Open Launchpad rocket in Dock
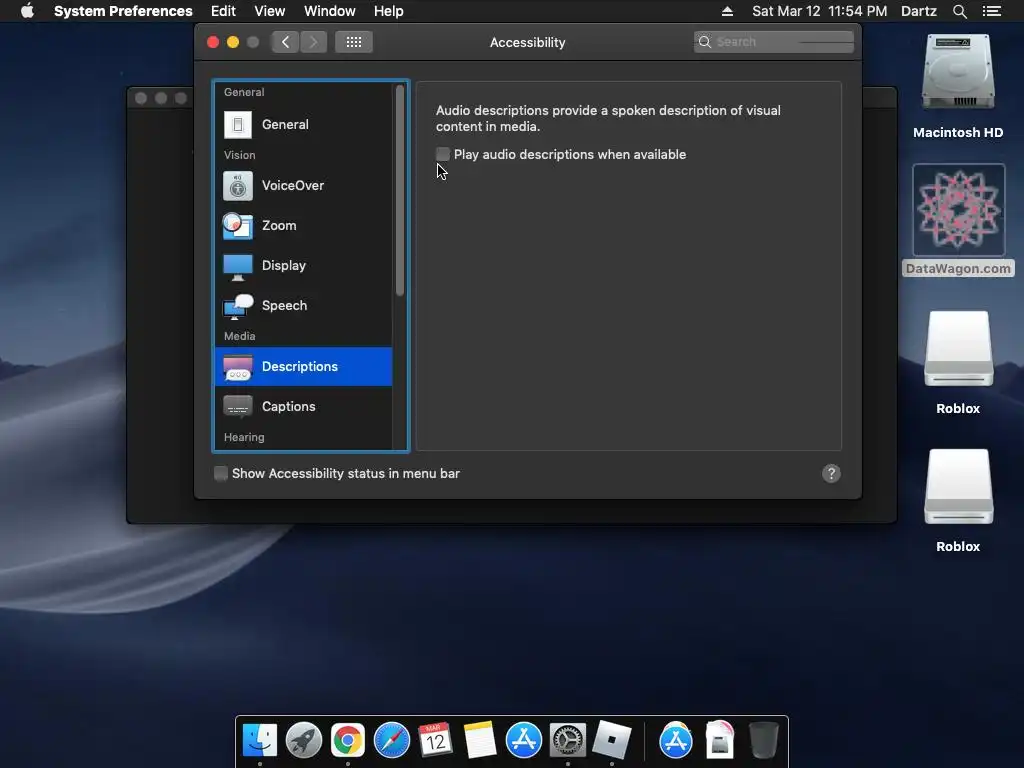Viewport: 1024px width, 768px height. [304, 741]
